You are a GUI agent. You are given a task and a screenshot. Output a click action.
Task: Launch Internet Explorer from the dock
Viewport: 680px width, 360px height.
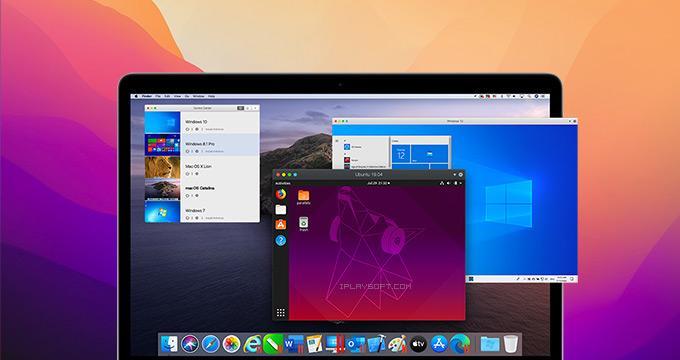(x=252, y=344)
